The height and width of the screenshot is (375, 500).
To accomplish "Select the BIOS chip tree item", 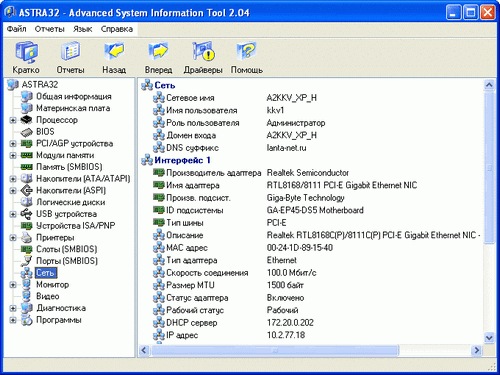I will point(45,132).
